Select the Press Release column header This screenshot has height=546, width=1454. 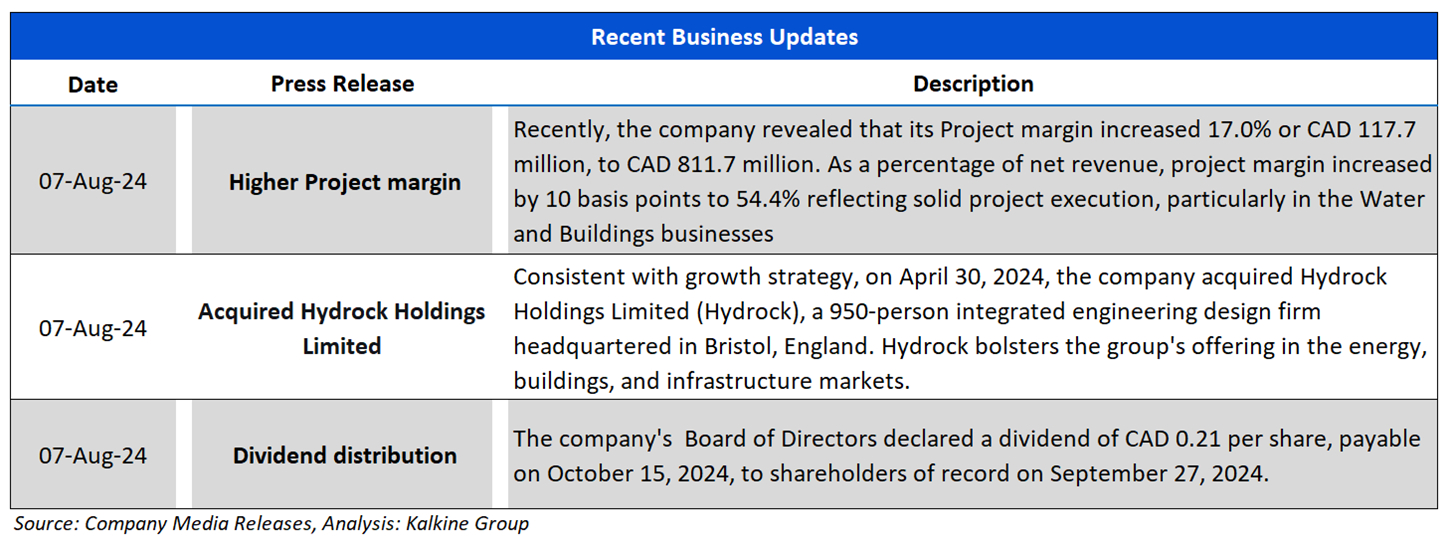(x=342, y=84)
